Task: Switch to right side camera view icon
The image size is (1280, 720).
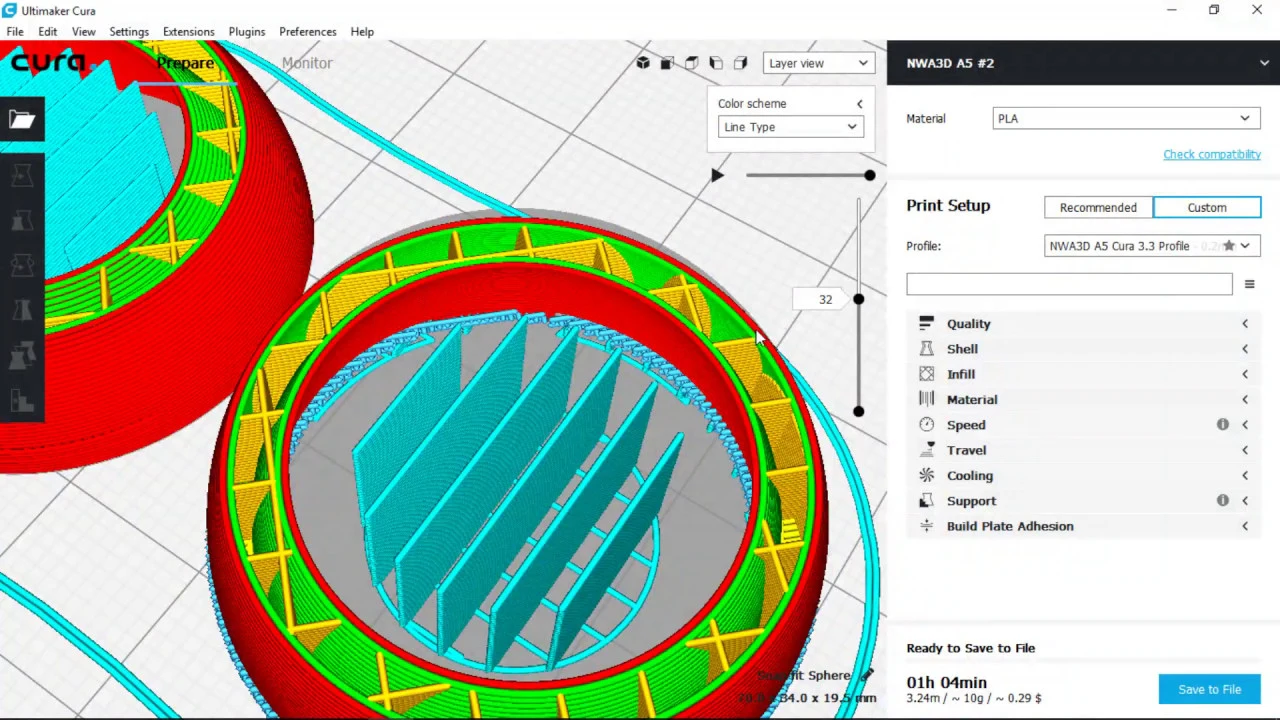Action: [x=740, y=63]
